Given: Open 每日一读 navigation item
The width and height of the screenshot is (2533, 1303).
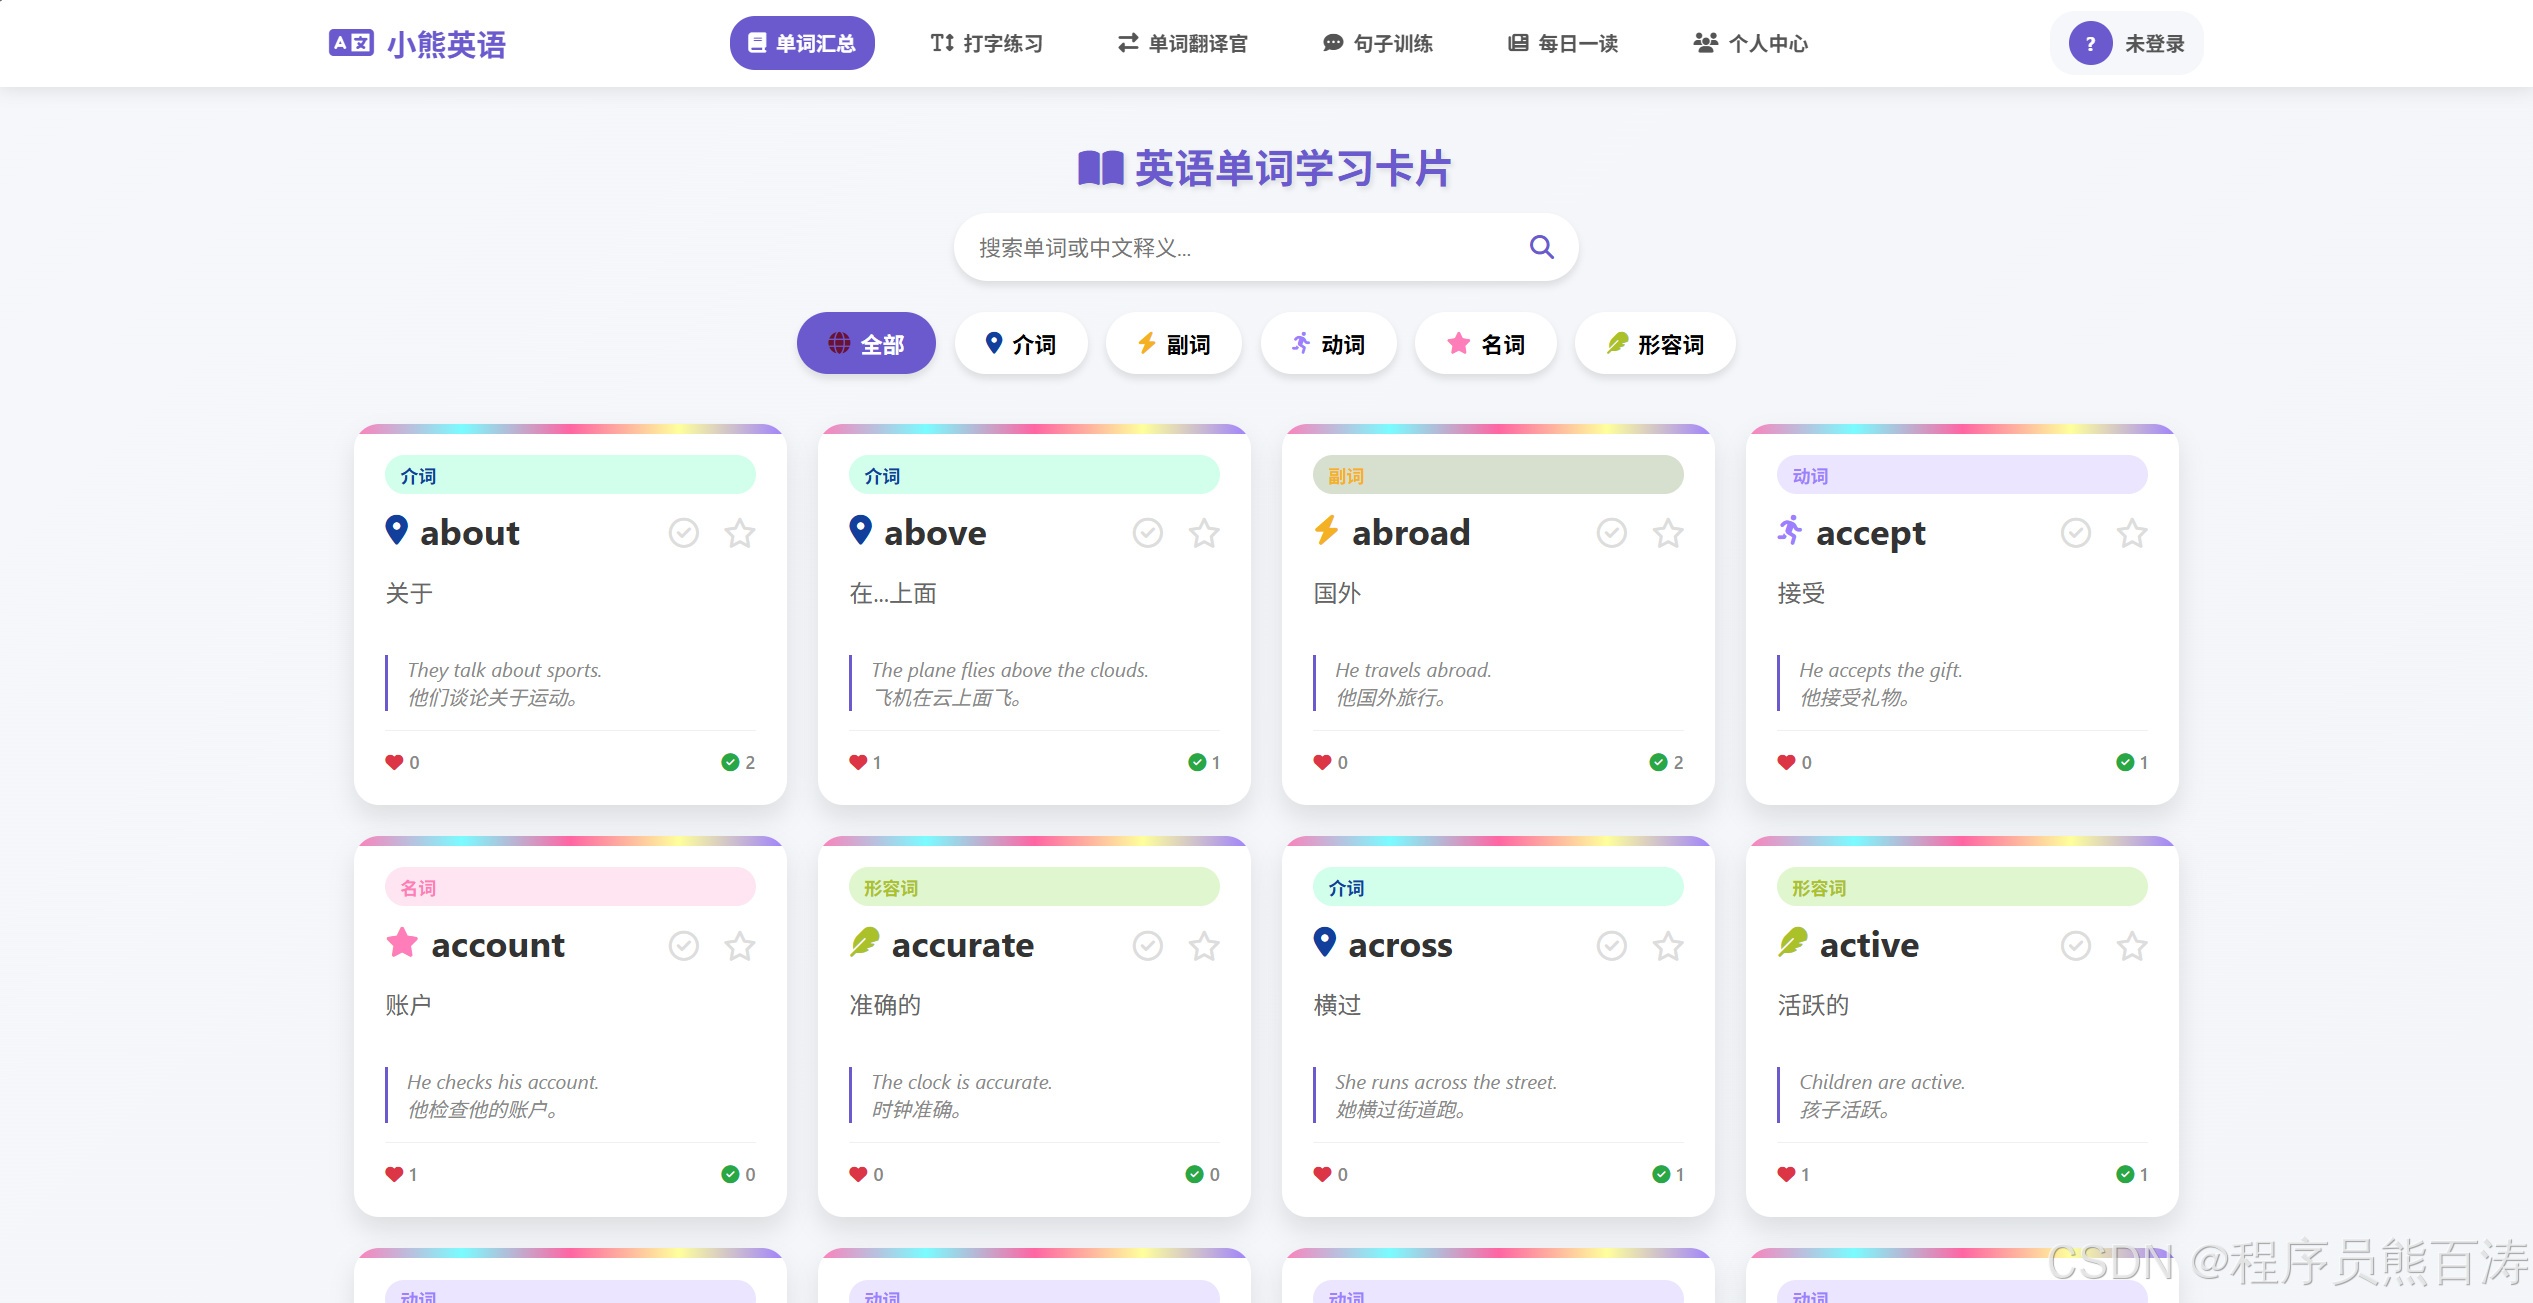Looking at the screenshot, I should pos(1563,43).
